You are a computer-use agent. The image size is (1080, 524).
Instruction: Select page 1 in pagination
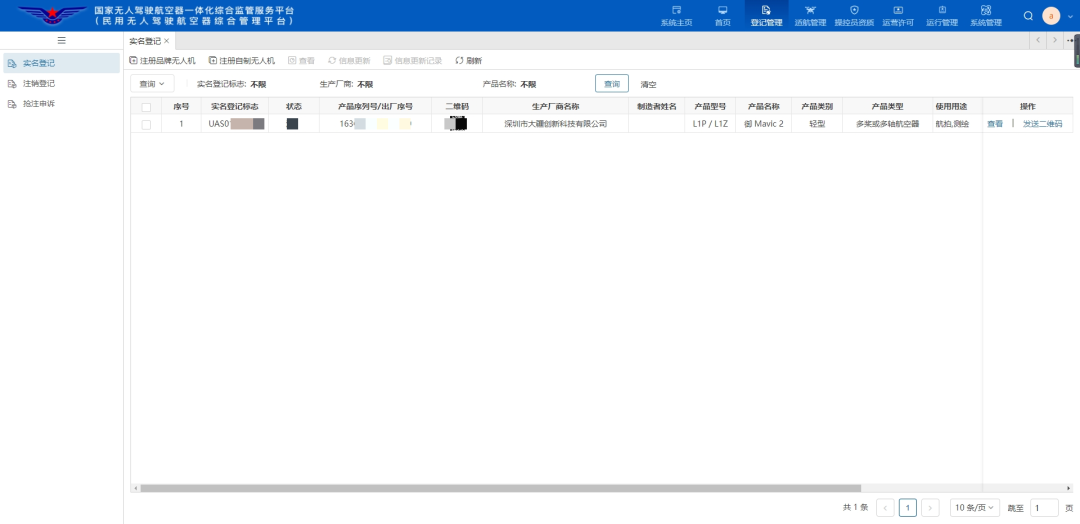(908, 508)
